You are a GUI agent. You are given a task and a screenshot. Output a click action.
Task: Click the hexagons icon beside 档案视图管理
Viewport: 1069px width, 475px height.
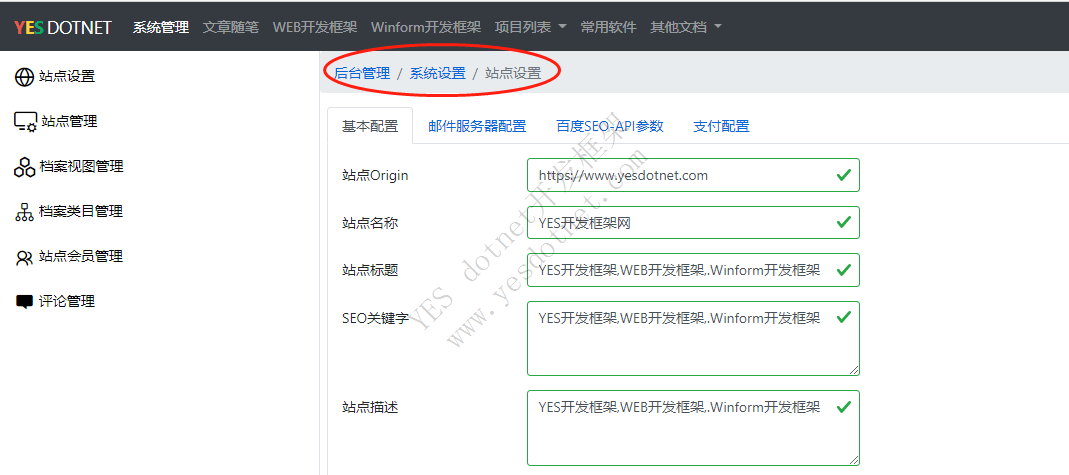[x=24, y=167]
